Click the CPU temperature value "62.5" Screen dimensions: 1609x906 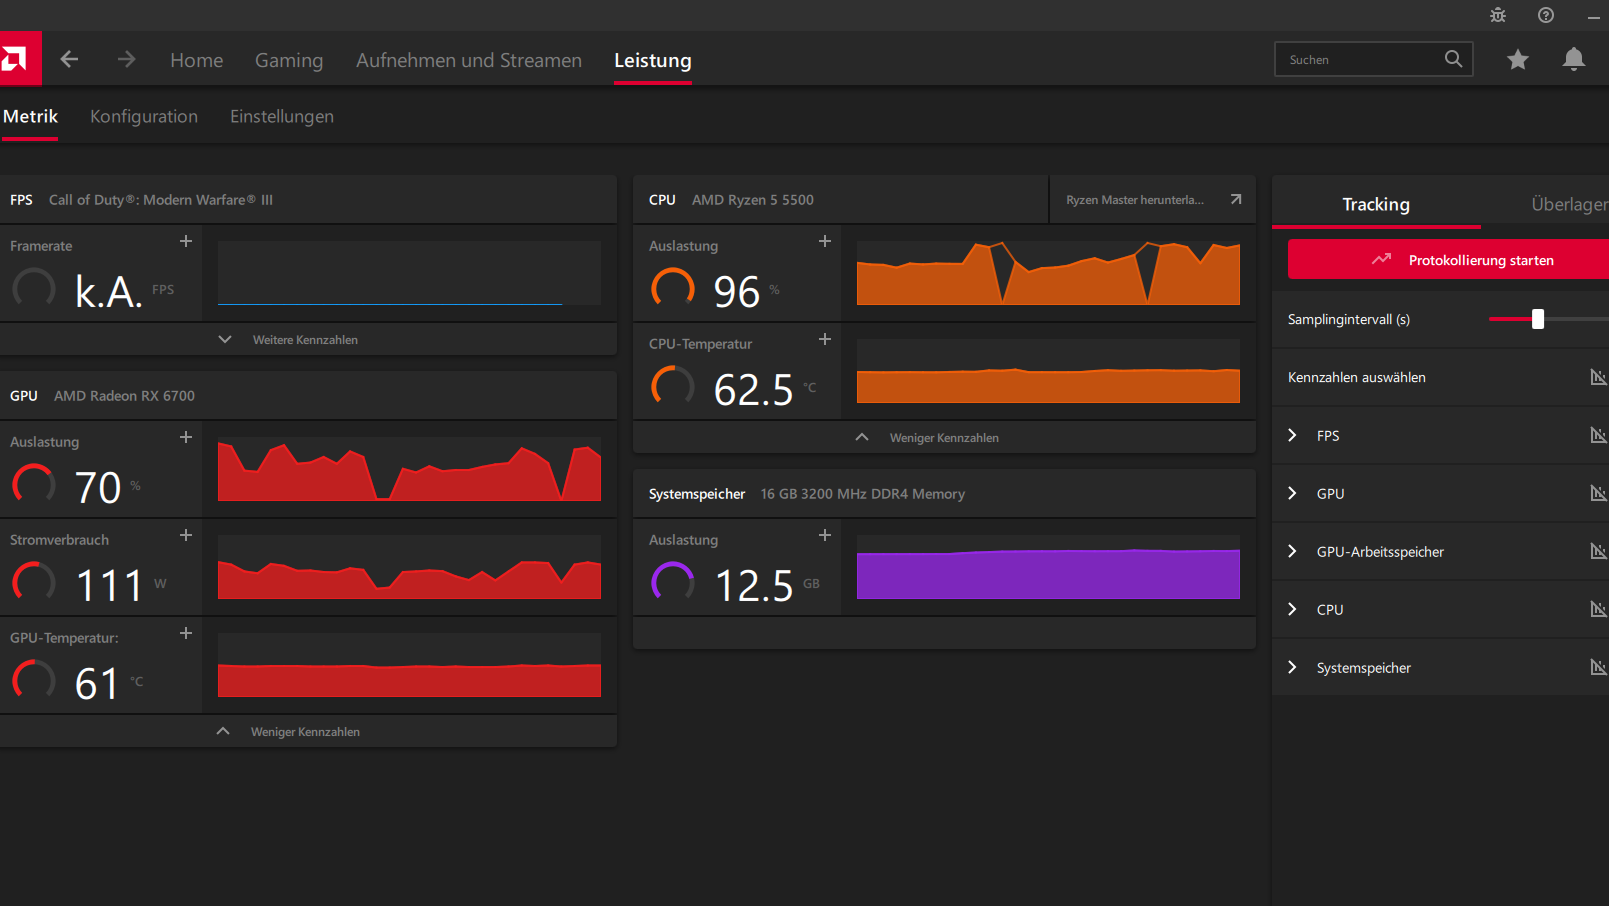pos(754,389)
